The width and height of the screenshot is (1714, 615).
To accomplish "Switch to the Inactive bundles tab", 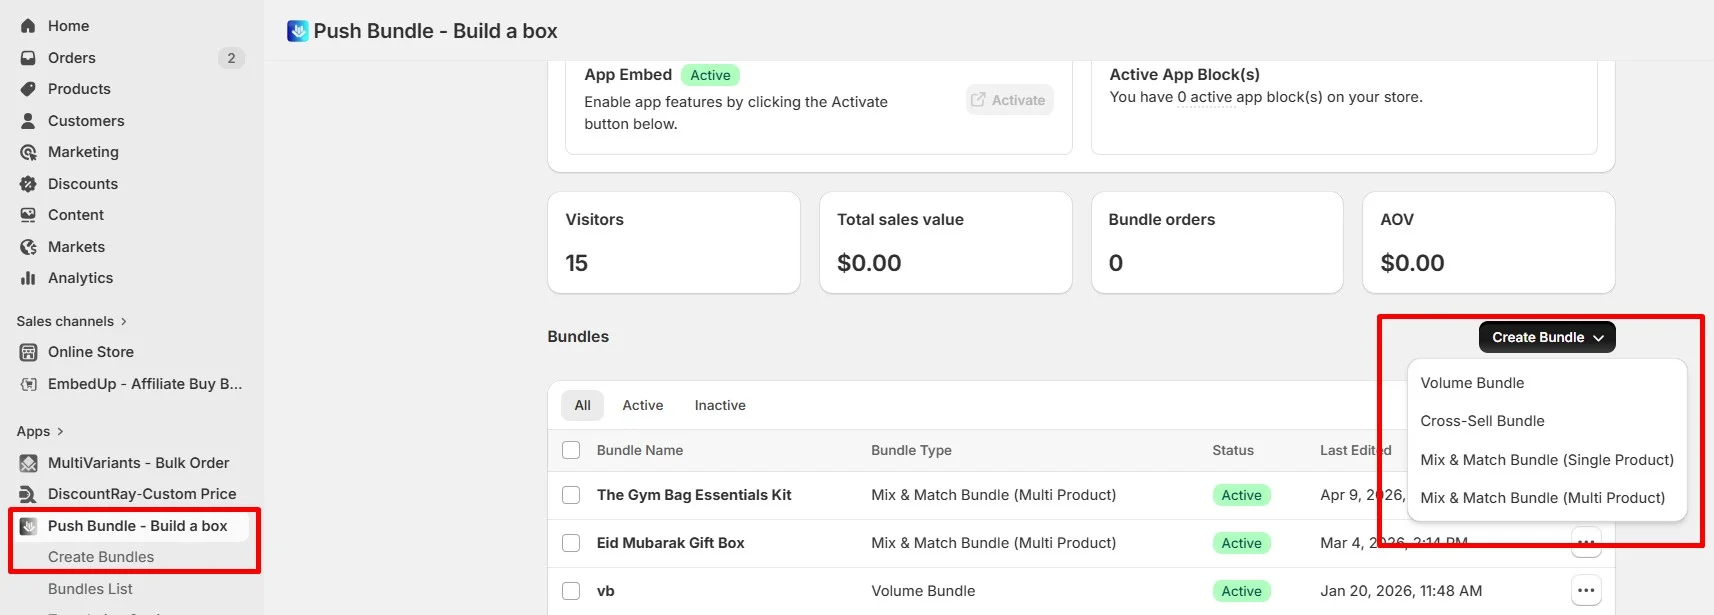I will tap(720, 405).
